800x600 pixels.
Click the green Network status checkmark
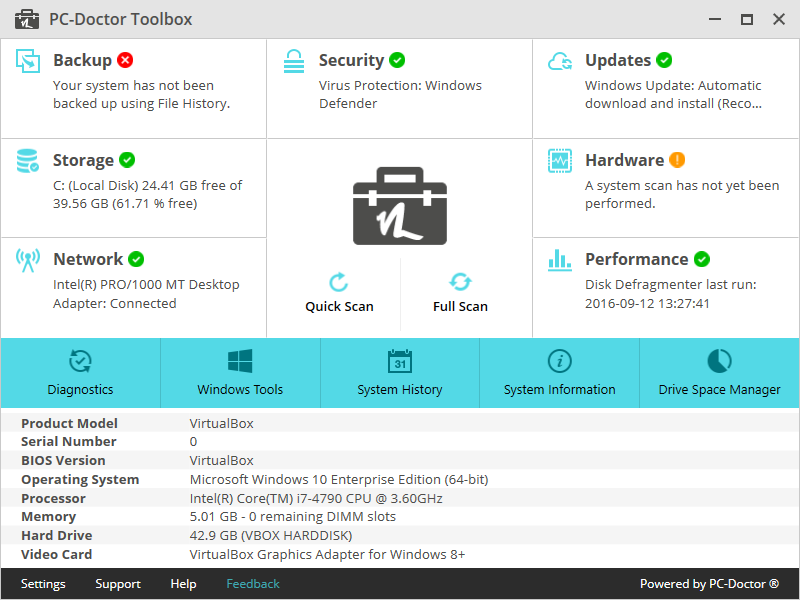136,259
